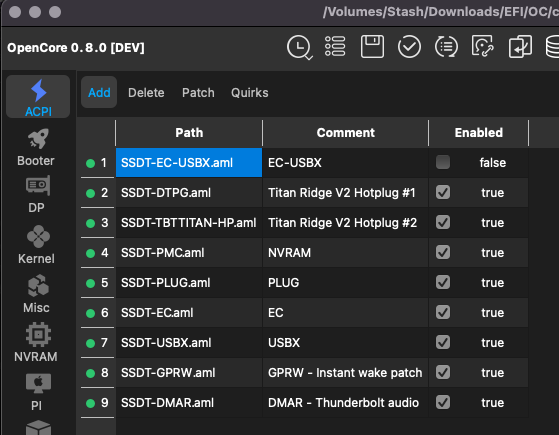
Task: Select row header number 5
Action: [x=97, y=282]
